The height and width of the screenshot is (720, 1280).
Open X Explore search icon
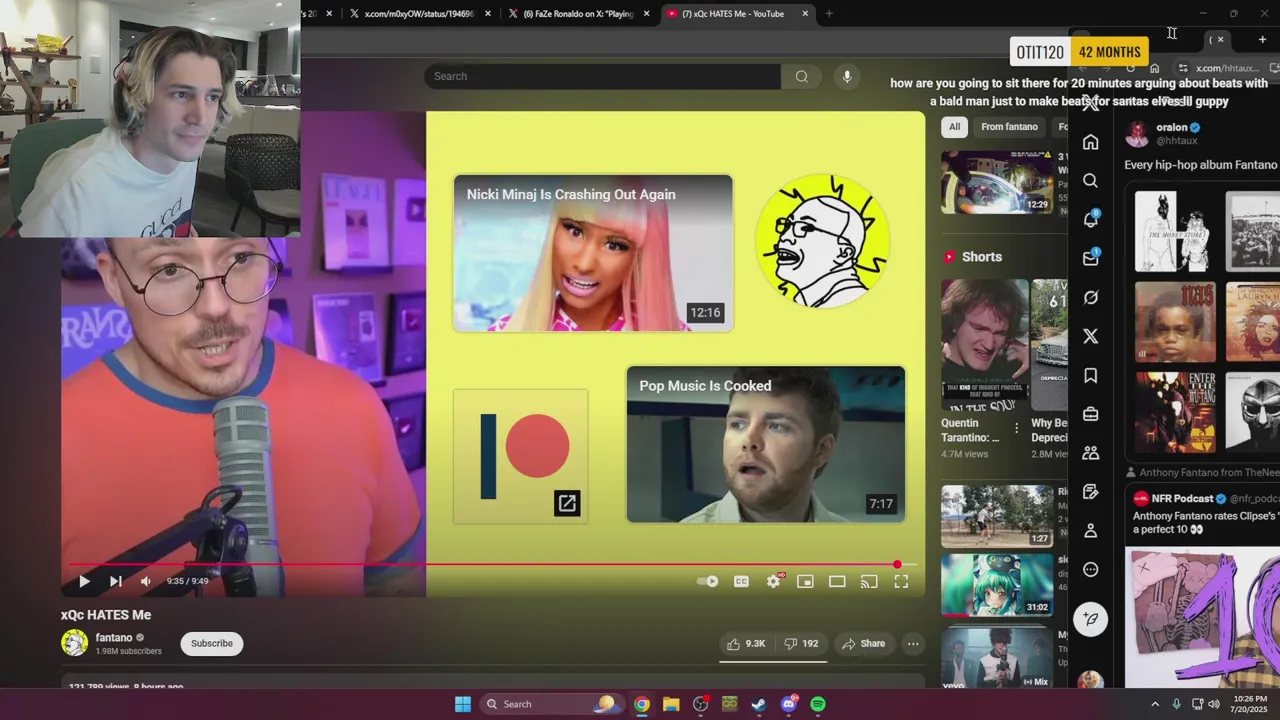click(1090, 181)
